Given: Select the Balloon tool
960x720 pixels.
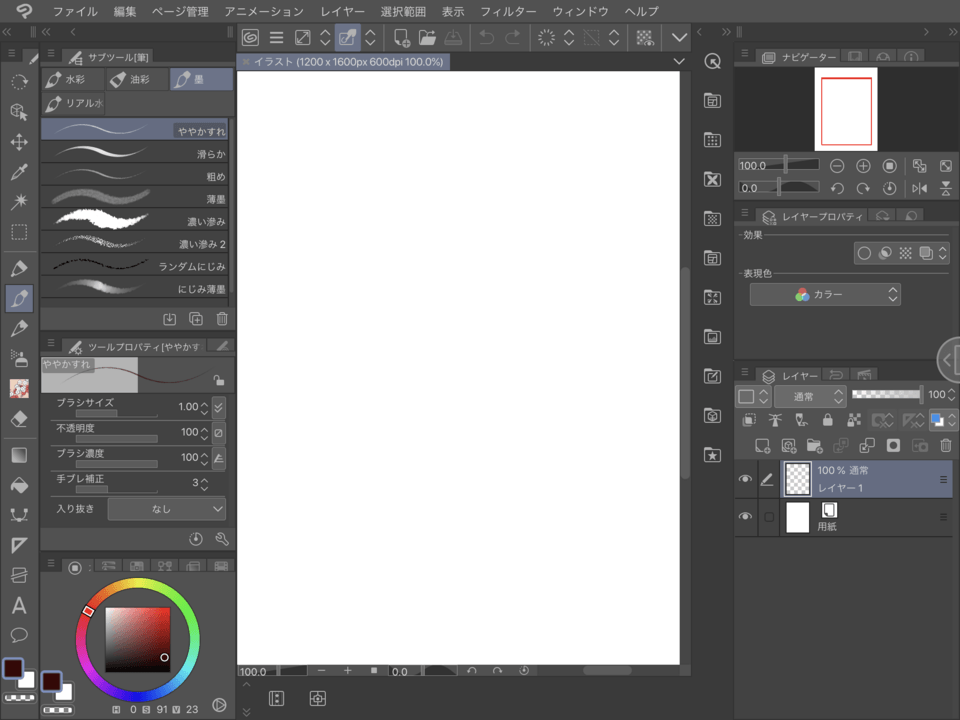Looking at the screenshot, I should (19, 635).
